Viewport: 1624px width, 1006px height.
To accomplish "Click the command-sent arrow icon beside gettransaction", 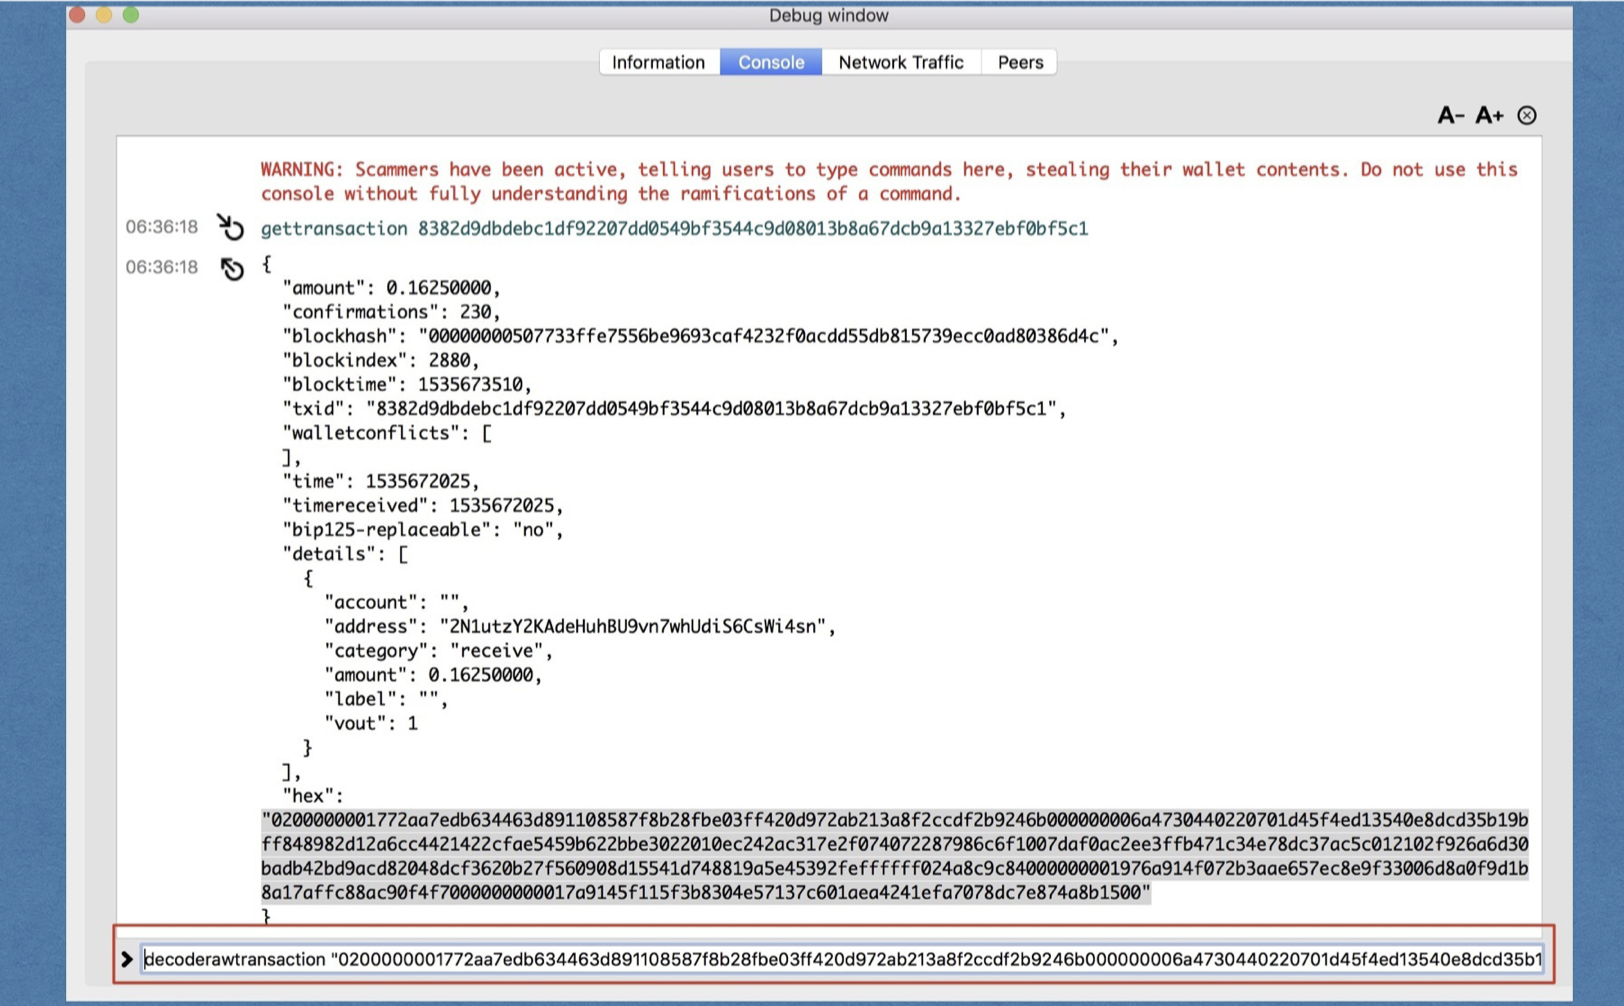I will coord(231,227).
